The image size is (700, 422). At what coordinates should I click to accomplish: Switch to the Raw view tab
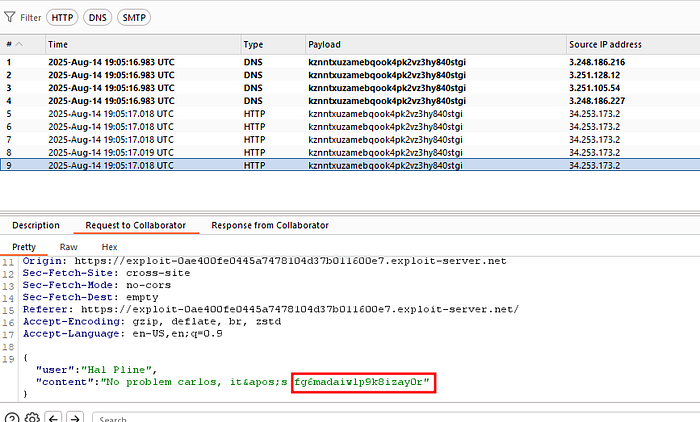[x=68, y=247]
